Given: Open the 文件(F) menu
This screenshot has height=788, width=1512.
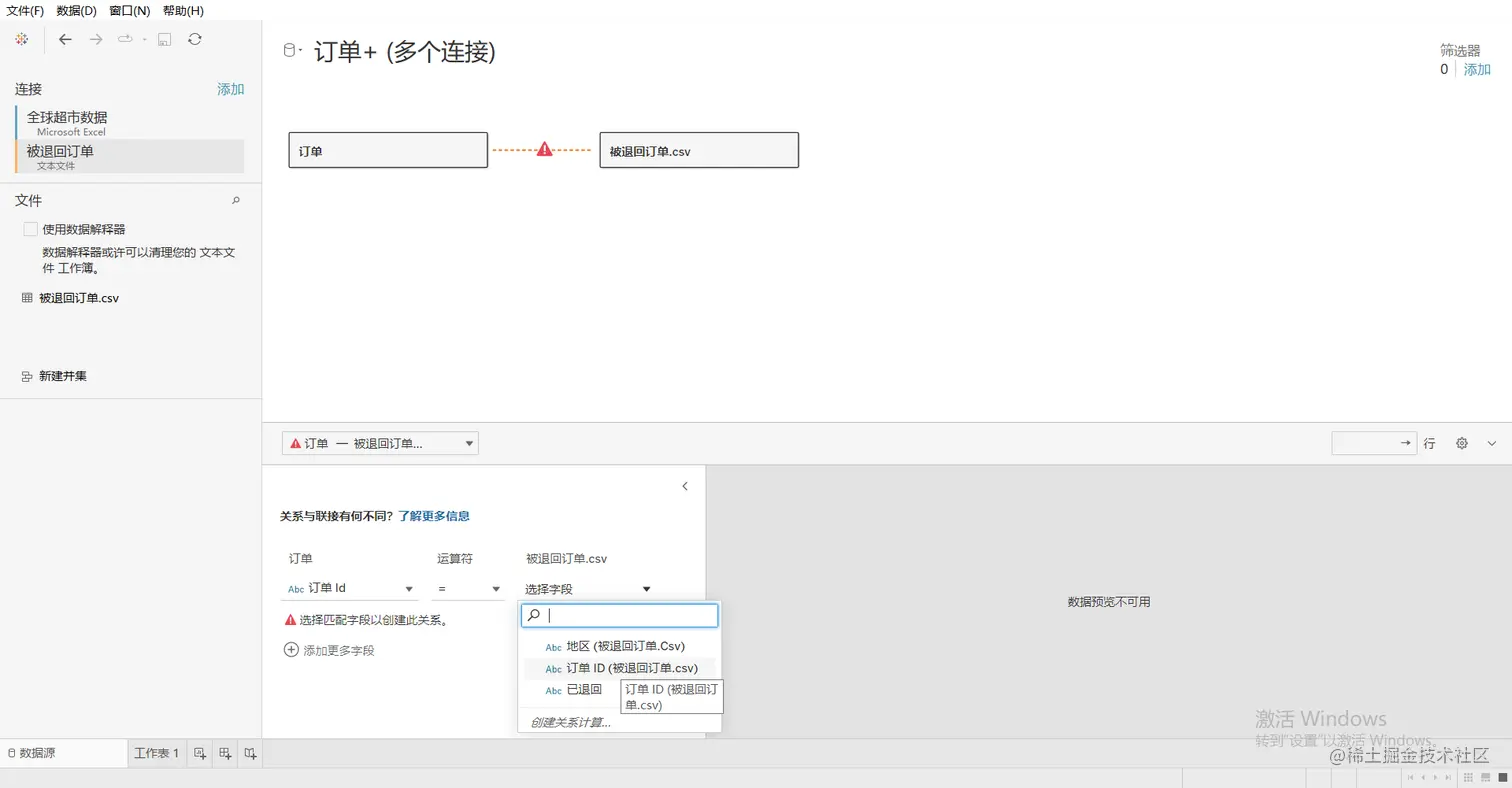Looking at the screenshot, I should coord(25,10).
